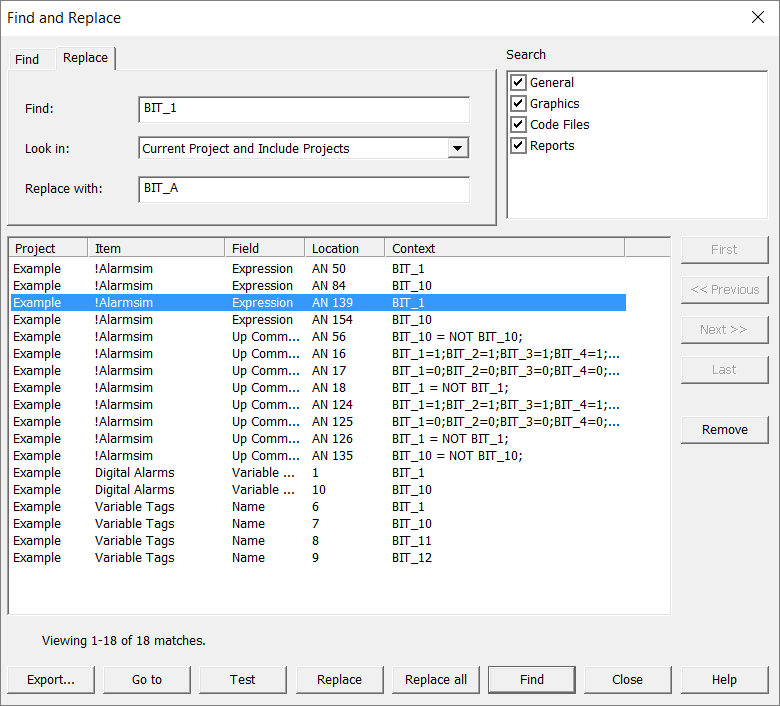Toggle the Graphics search checkbox
Screen dimensions: 780x706
pos(518,104)
